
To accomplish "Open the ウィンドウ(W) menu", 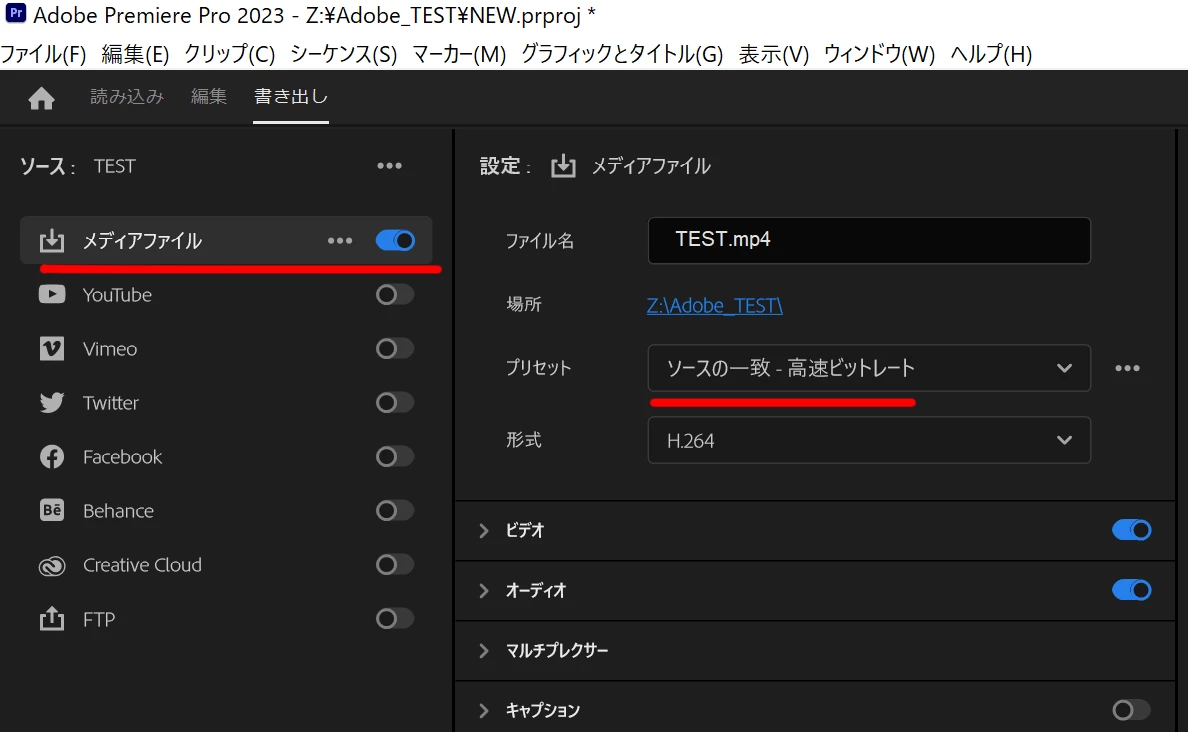I will click(879, 54).
